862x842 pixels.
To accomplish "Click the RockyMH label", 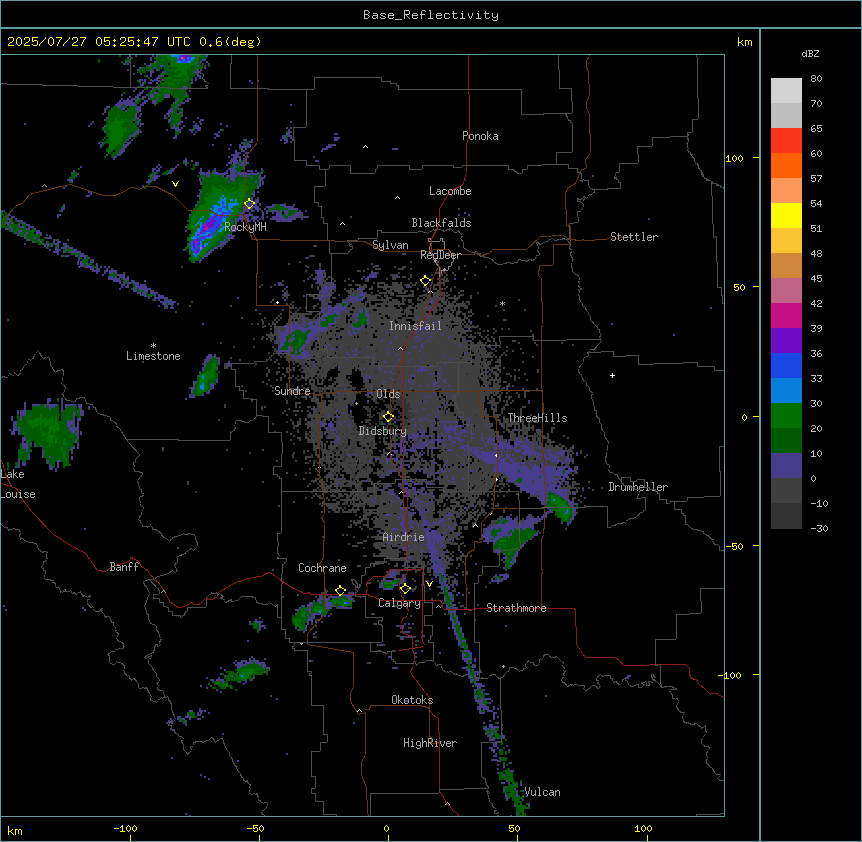I will click(x=245, y=227).
